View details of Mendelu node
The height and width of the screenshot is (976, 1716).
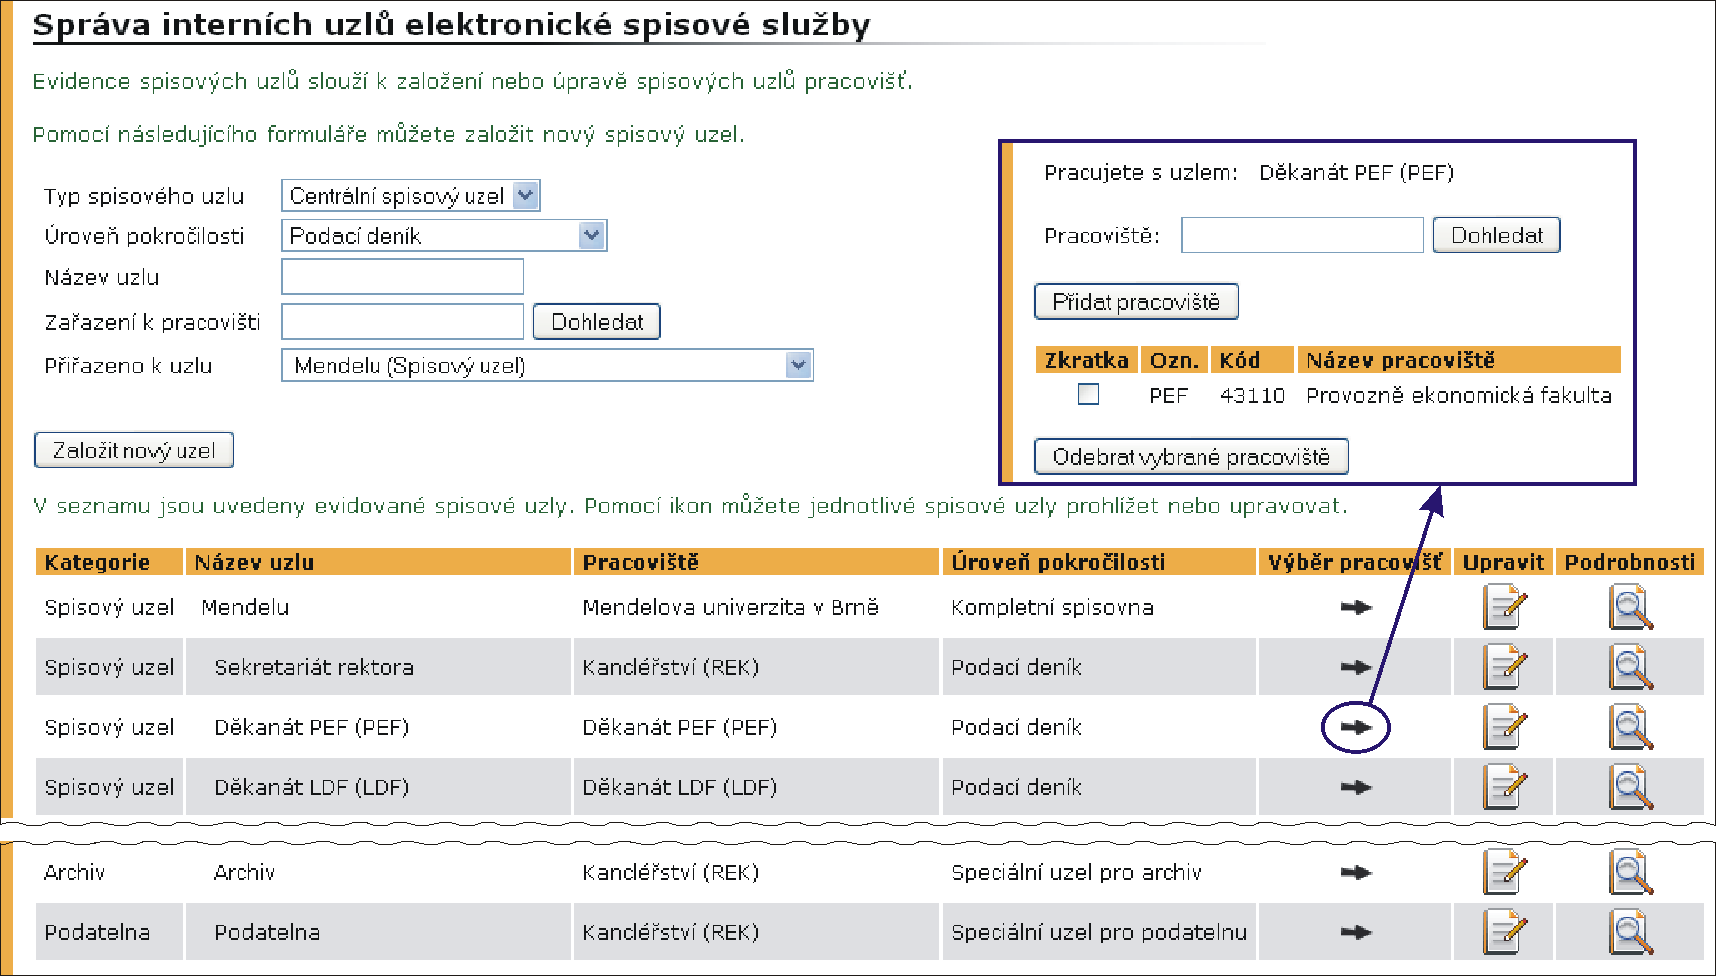(1630, 608)
